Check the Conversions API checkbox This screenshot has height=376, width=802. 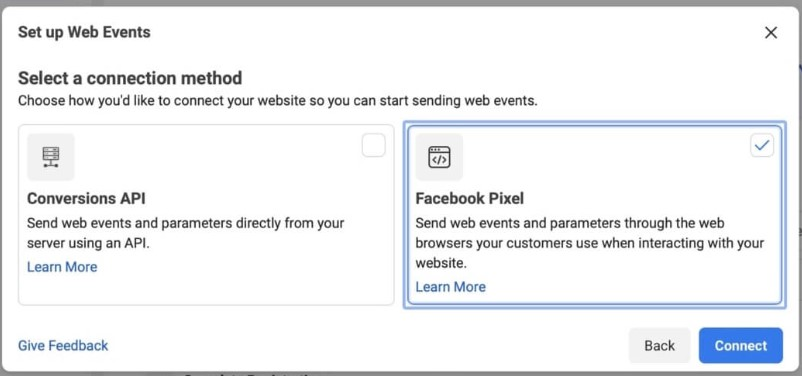(x=373, y=145)
